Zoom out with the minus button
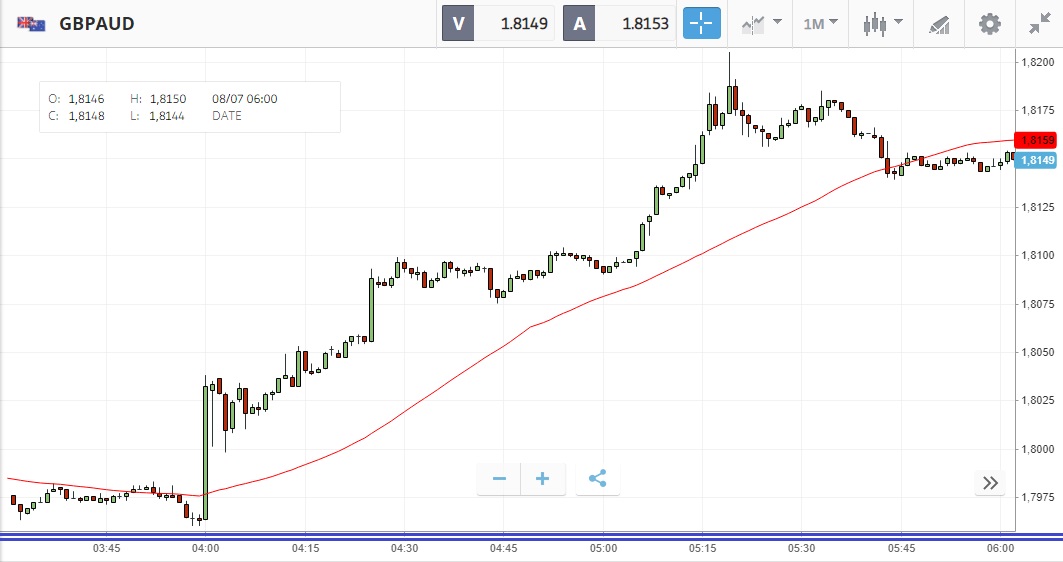The width and height of the screenshot is (1063, 562). click(x=499, y=479)
